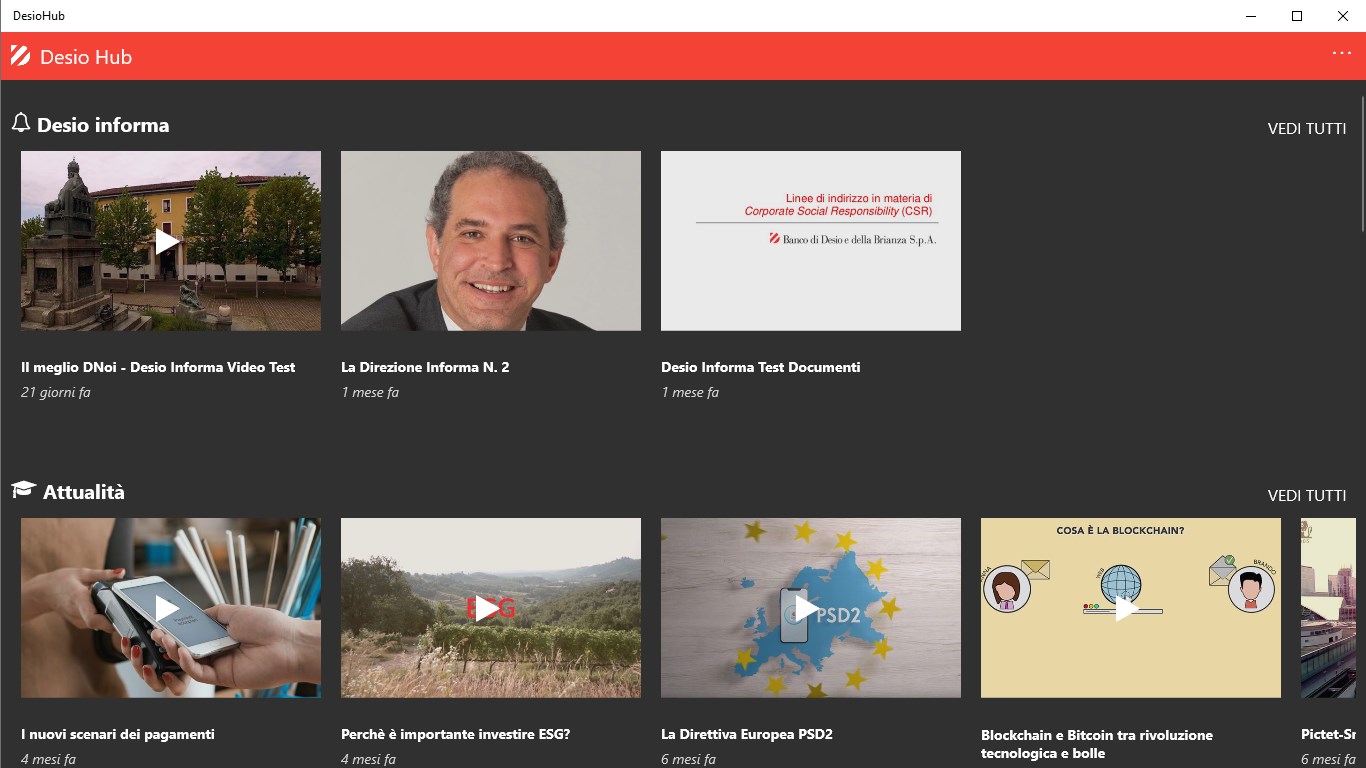1366x768 pixels.
Task: Play the I nuovi scenari dei pagamenti video
Action: [x=168, y=608]
